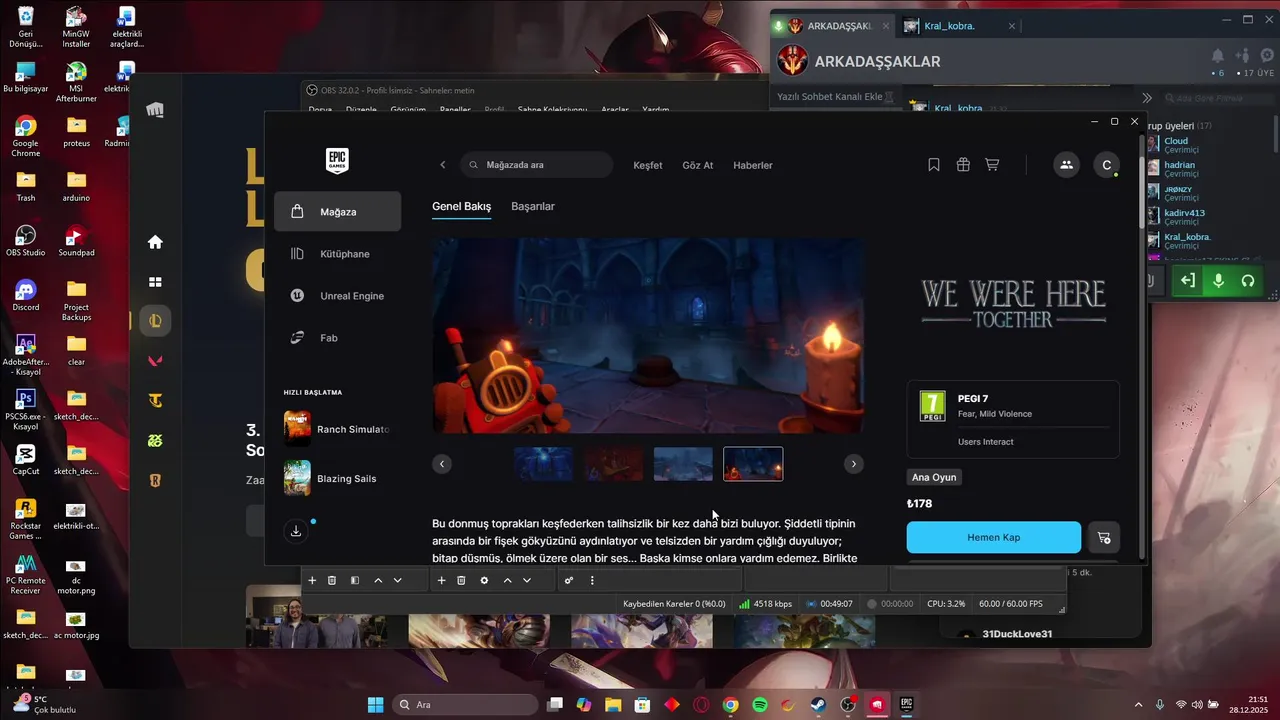This screenshot has width=1280, height=720.
Task: Open OBS mixer three-dot menu
Action: 592,580
